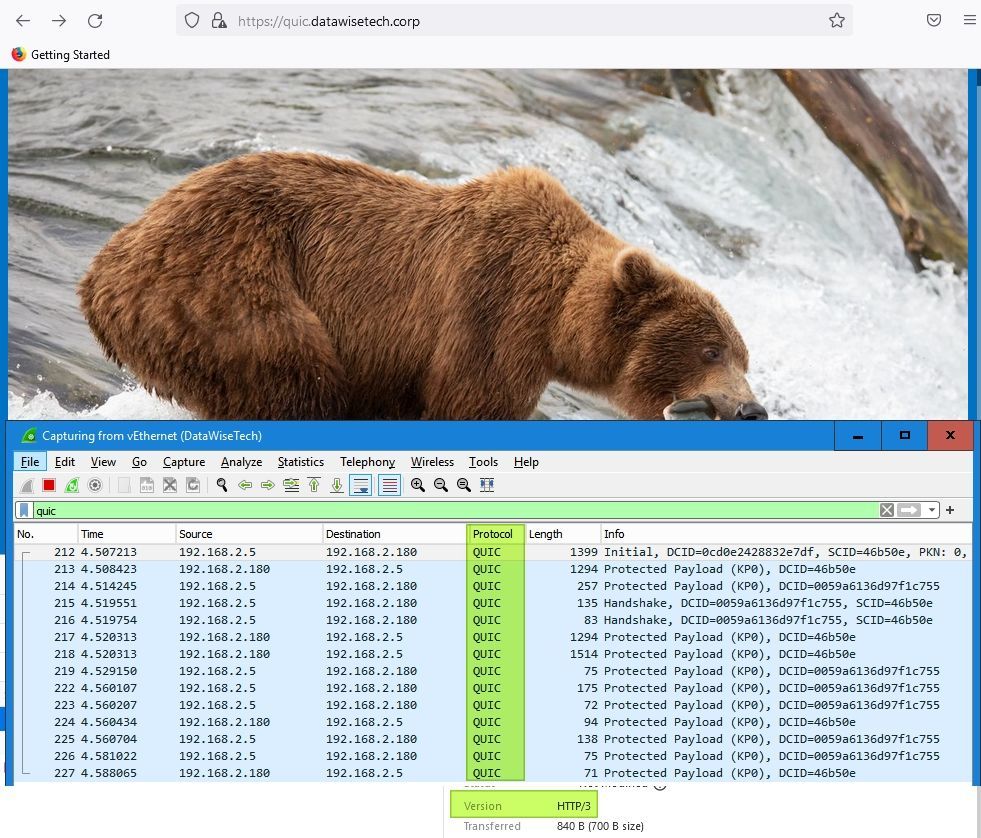This screenshot has width=981, height=838.
Task: Toggle packet list colorization
Action: pos(389,485)
